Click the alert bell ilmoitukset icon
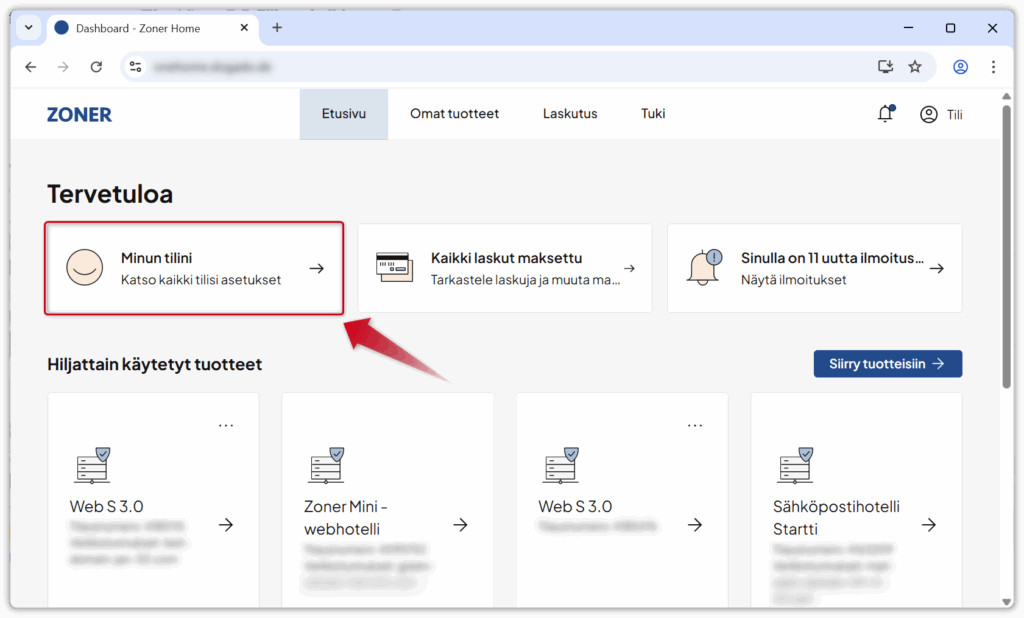 point(704,267)
